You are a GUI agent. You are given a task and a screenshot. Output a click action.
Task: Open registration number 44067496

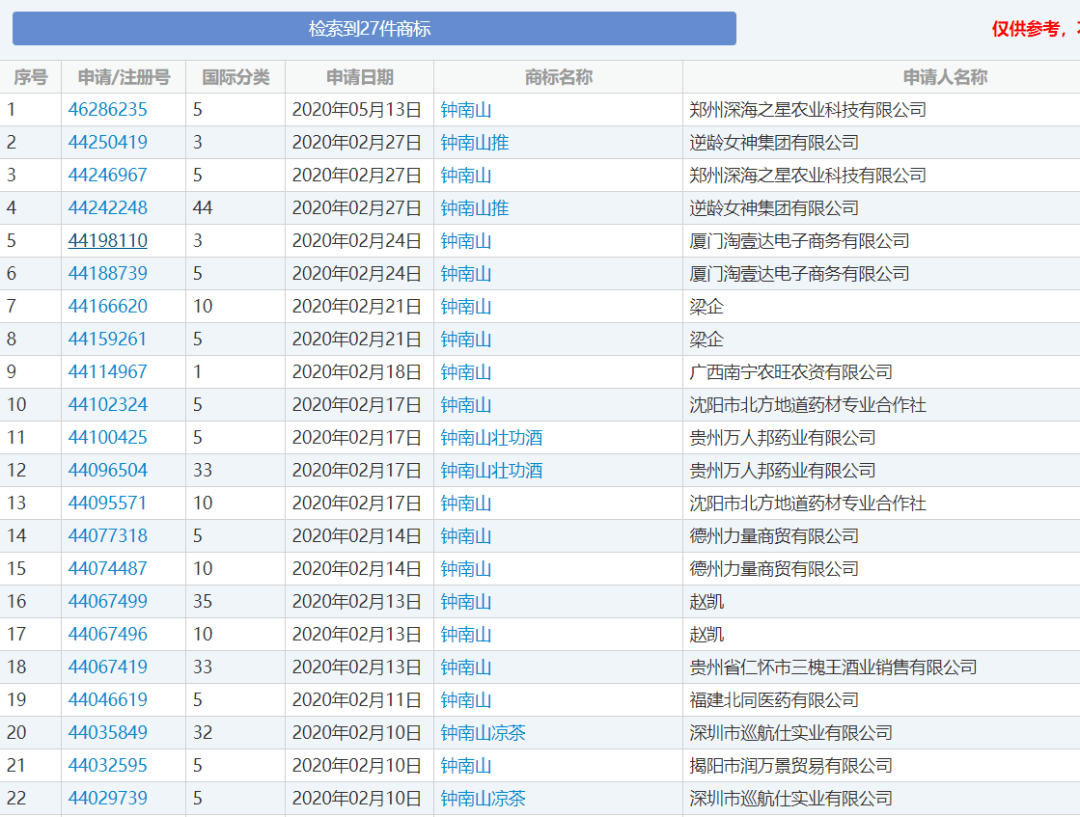(x=107, y=634)
